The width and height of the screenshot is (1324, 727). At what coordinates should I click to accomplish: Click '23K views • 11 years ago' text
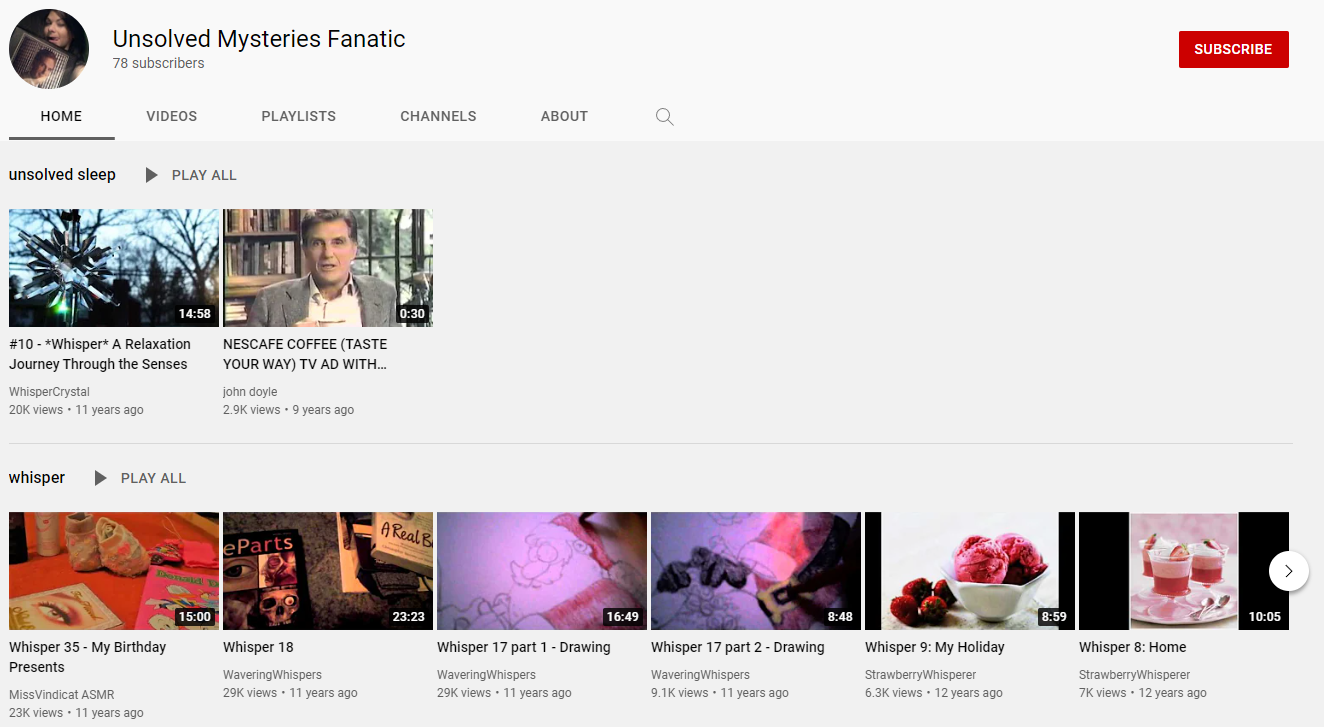click(76, 713)
